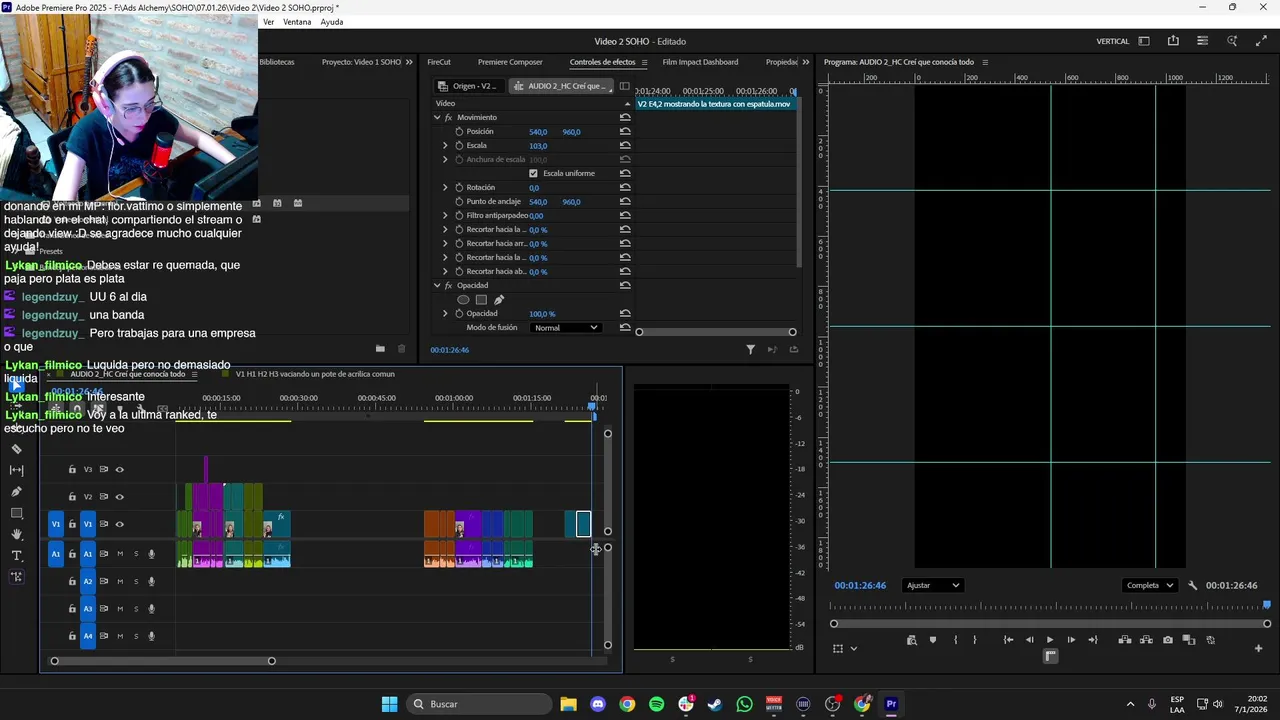Open the Ayuda menu
The height and width of the screenshot is (720, 1280).
[332, 22]
